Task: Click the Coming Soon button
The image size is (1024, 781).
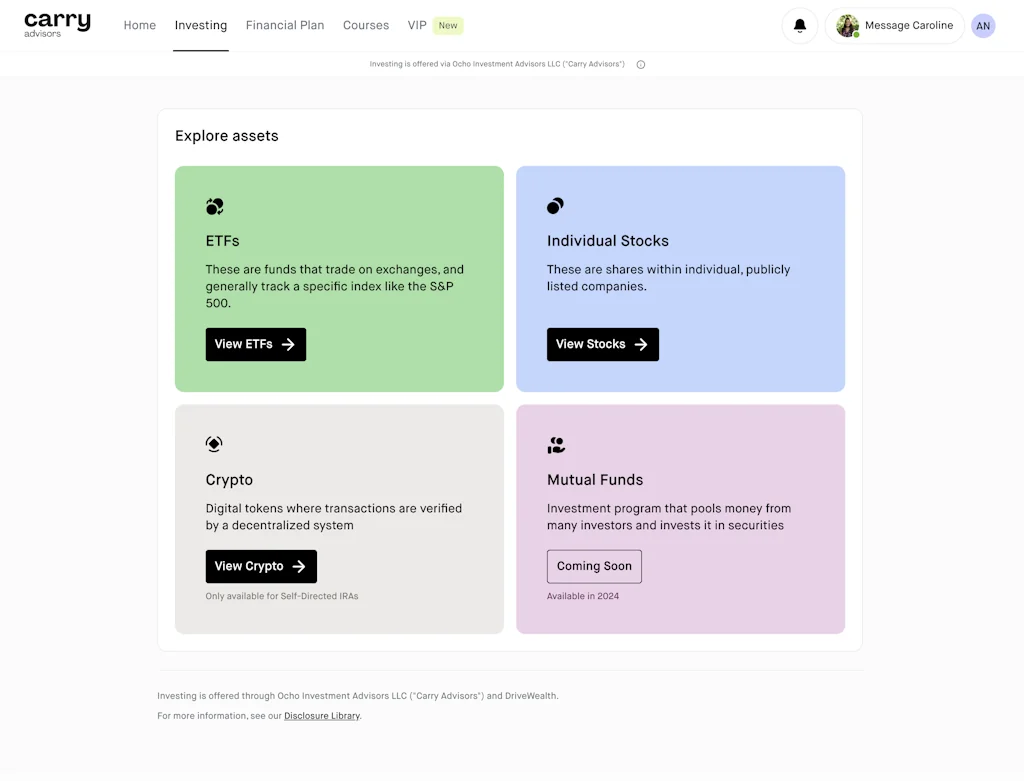Action: (594, 566)
